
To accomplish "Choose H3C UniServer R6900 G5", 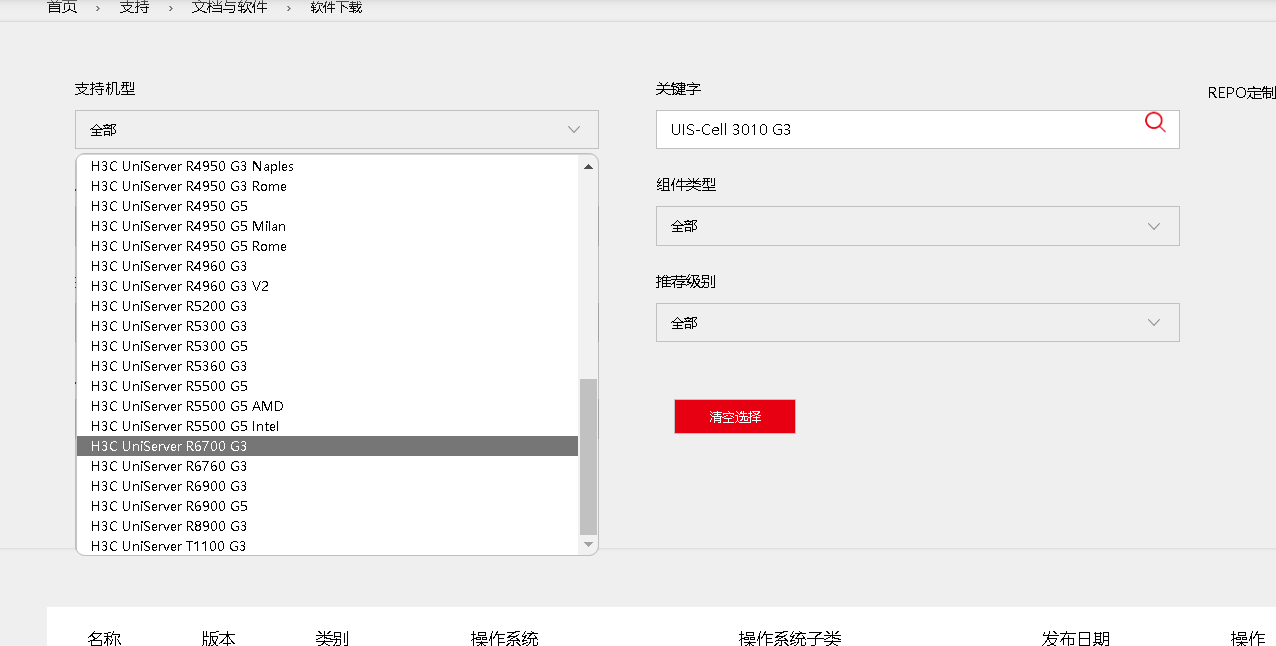I will [x=327, y=506].
